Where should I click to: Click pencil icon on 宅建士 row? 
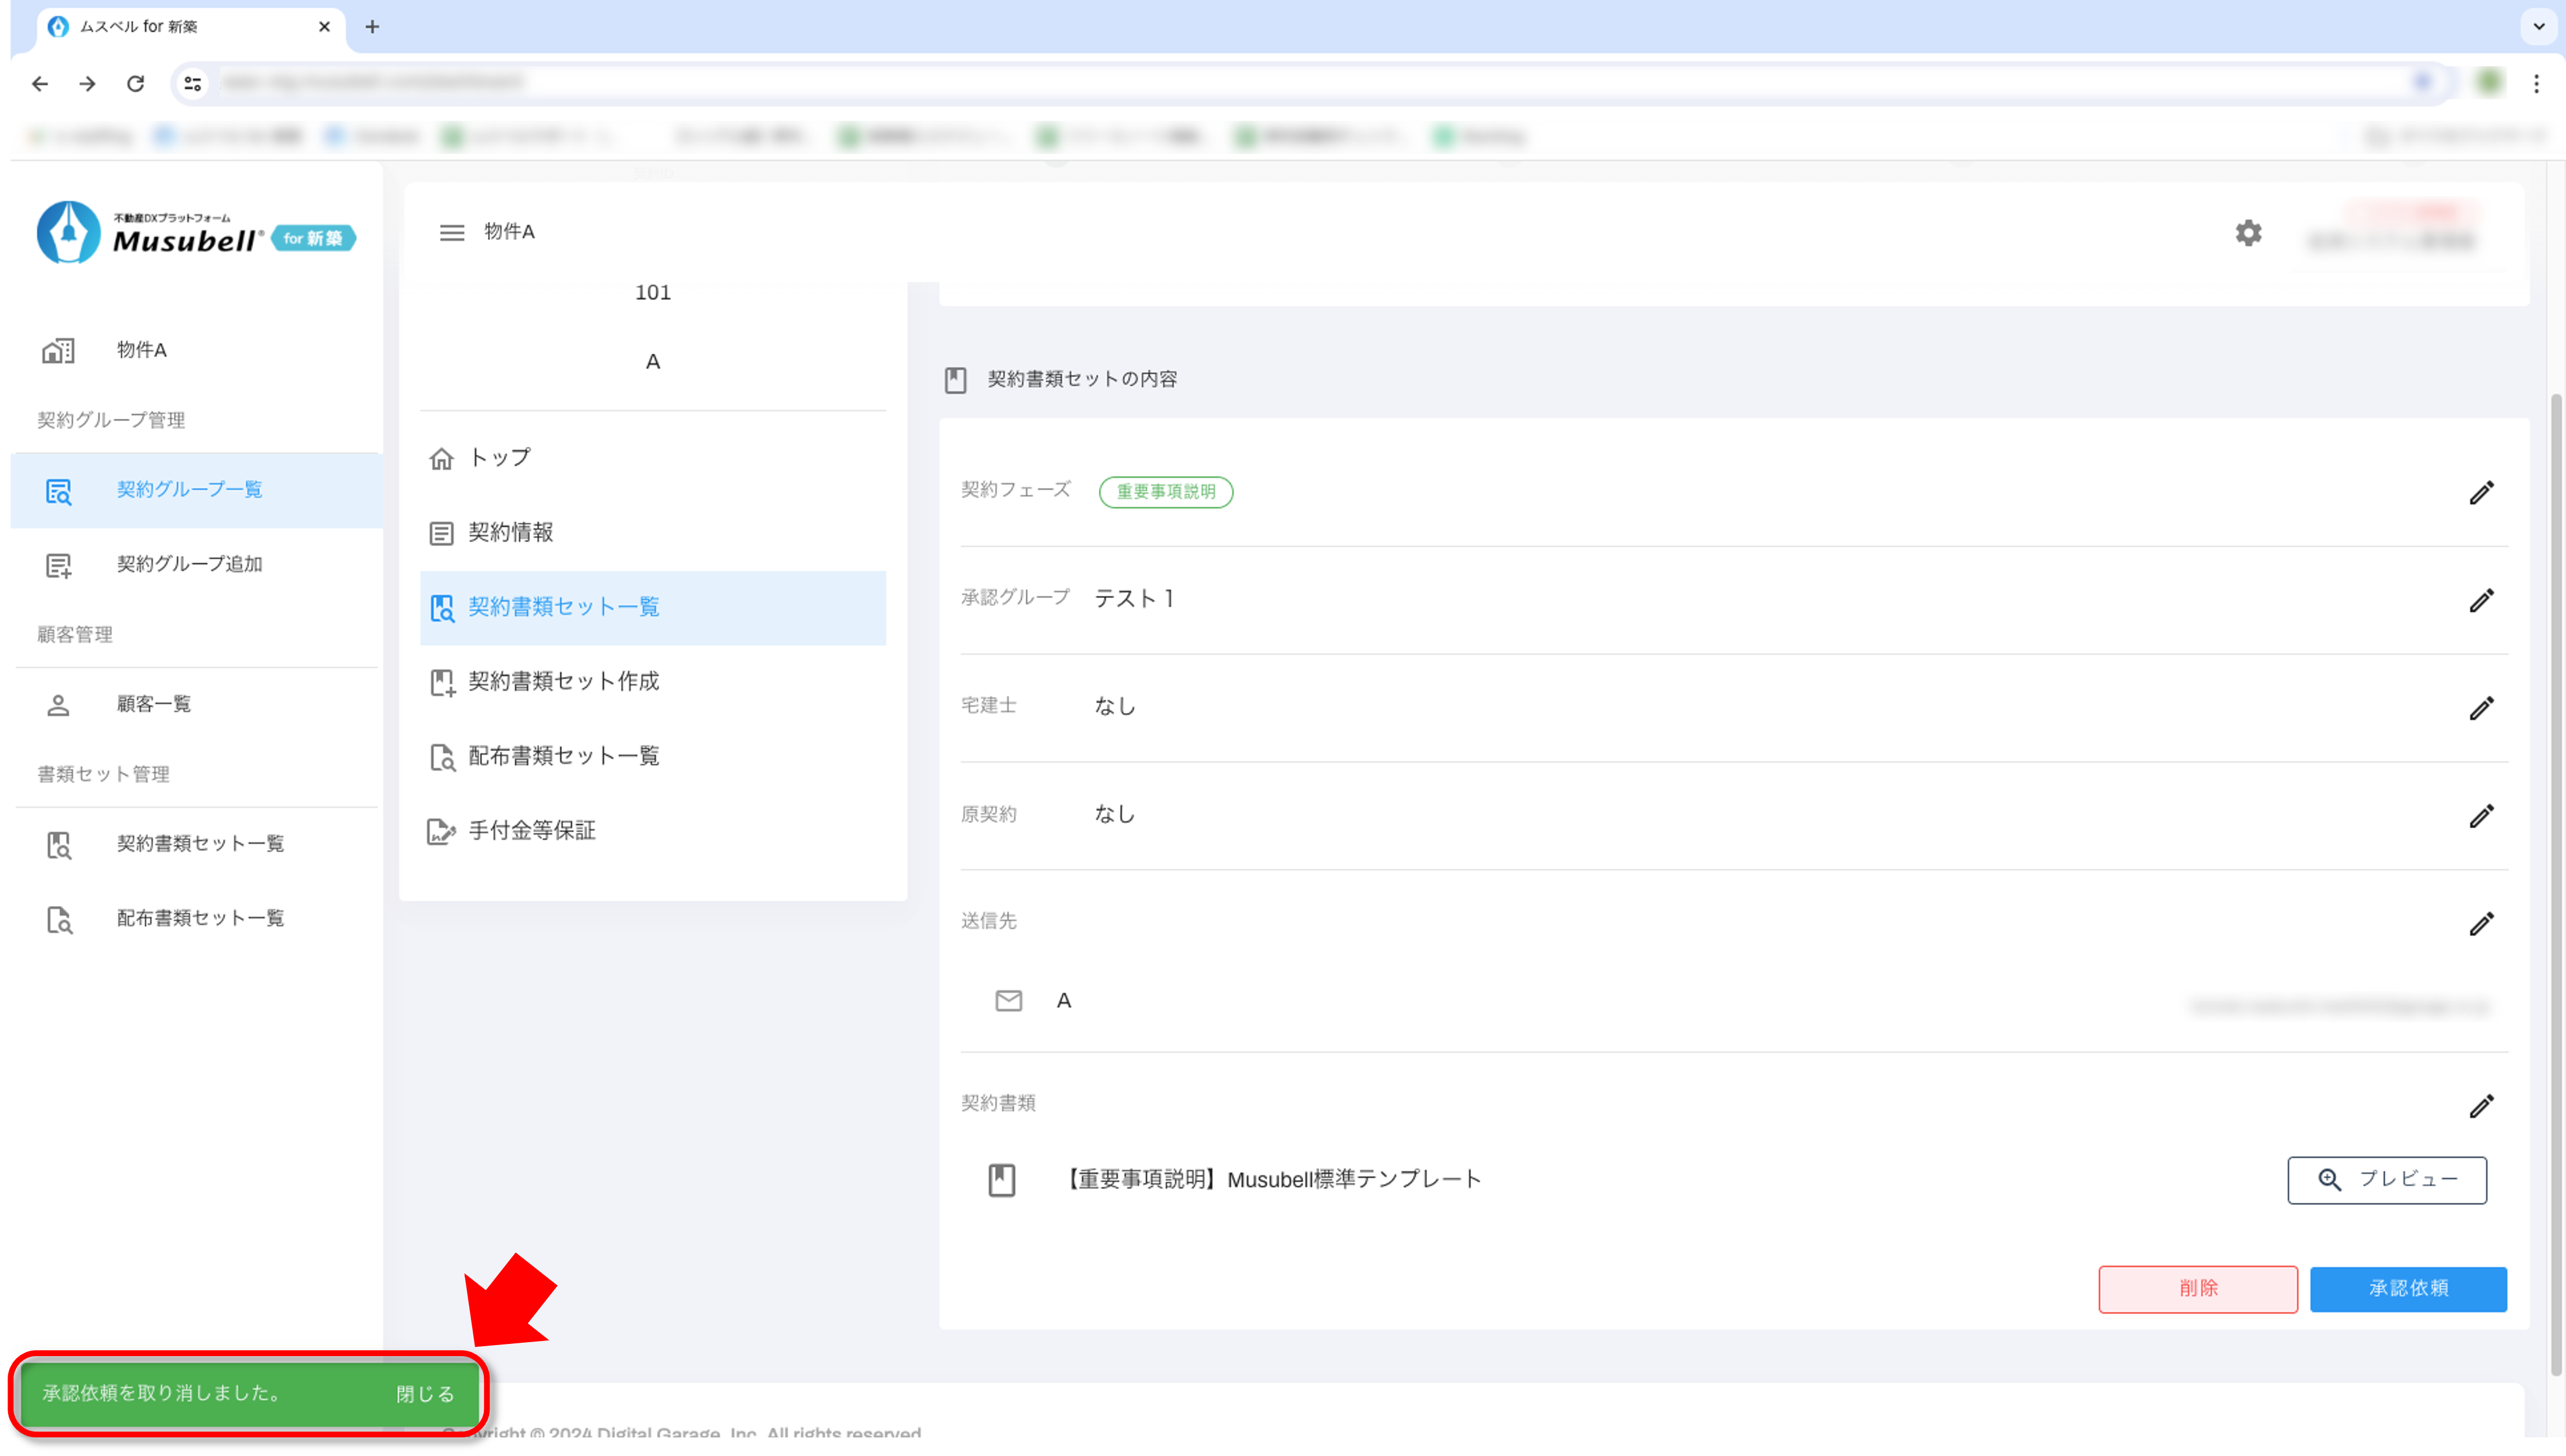[x=2481, y=708]
